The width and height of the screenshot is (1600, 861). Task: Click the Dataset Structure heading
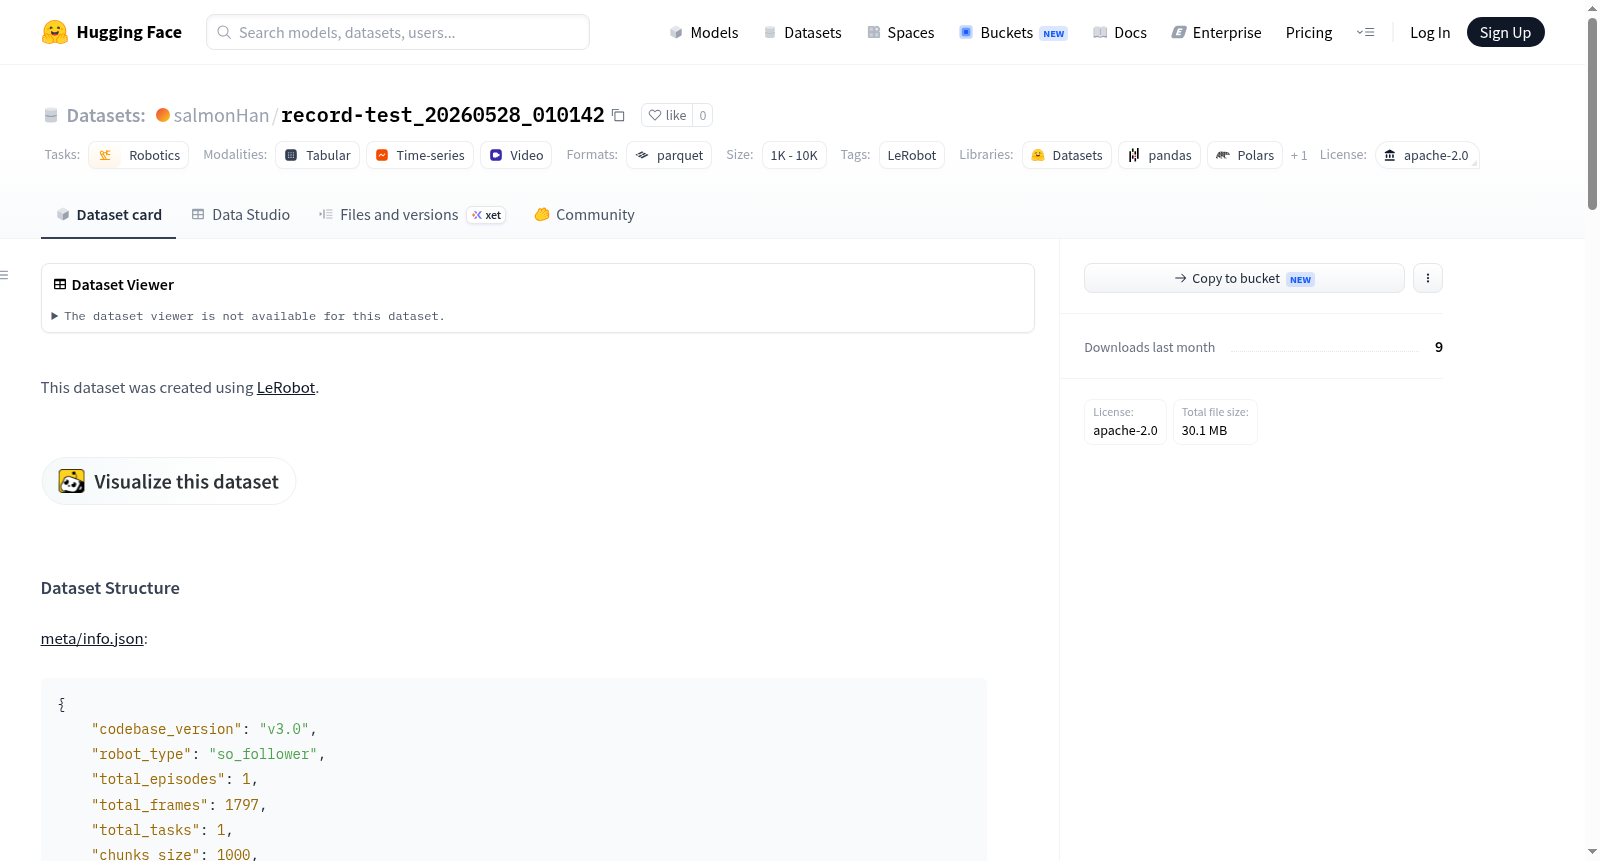(110, 588)
